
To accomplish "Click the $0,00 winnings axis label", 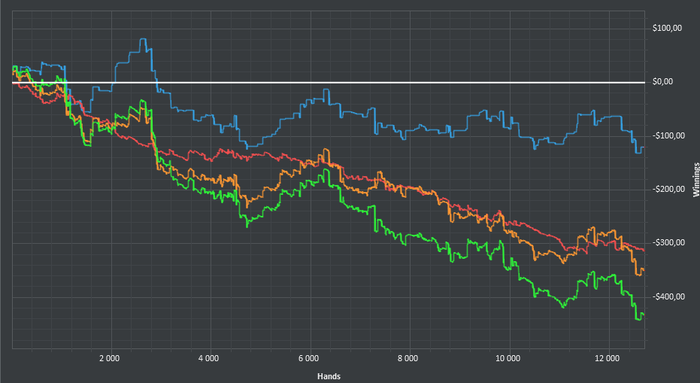I will tap(662, 82).
